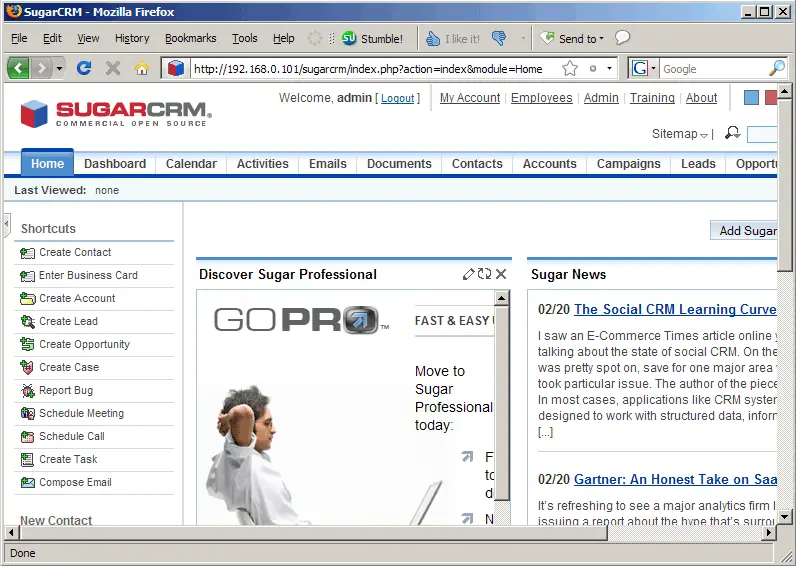This screenshot has height=566, width=796.
Task: Open the Edit menu
Action: pos(52,38)
